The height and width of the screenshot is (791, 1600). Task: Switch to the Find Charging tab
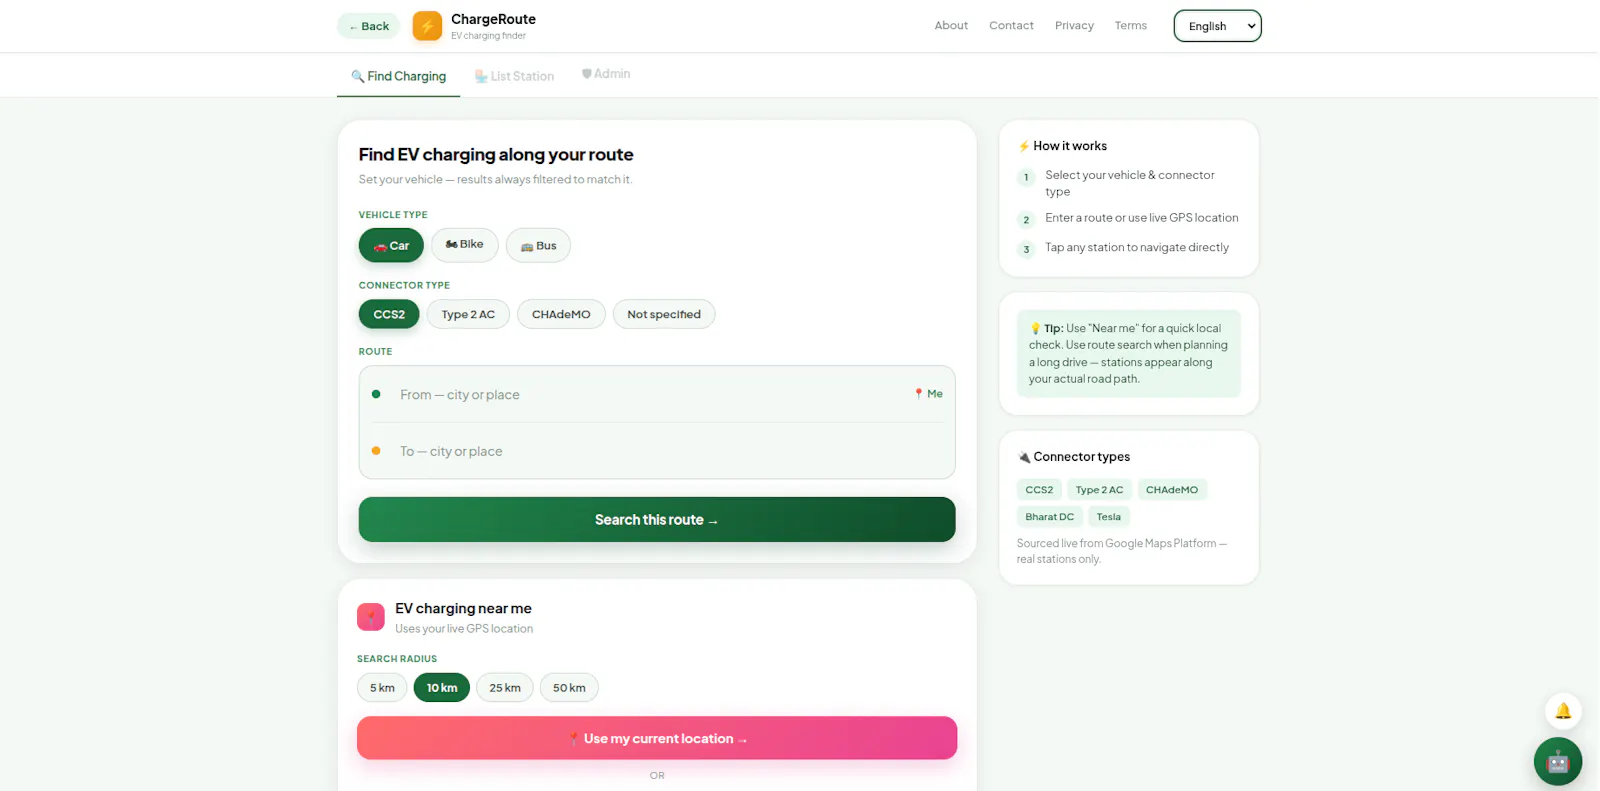[x=398, y=76]
